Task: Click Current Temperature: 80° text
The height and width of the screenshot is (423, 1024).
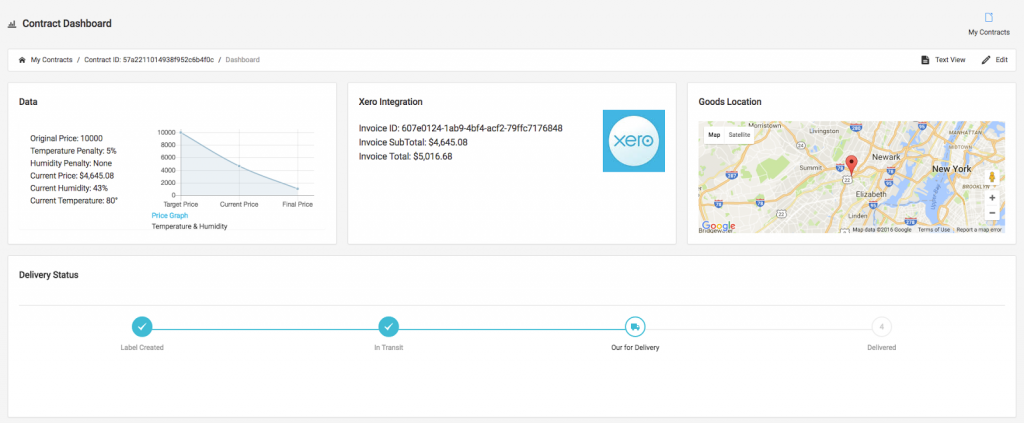Action: (x=74, y=200)
